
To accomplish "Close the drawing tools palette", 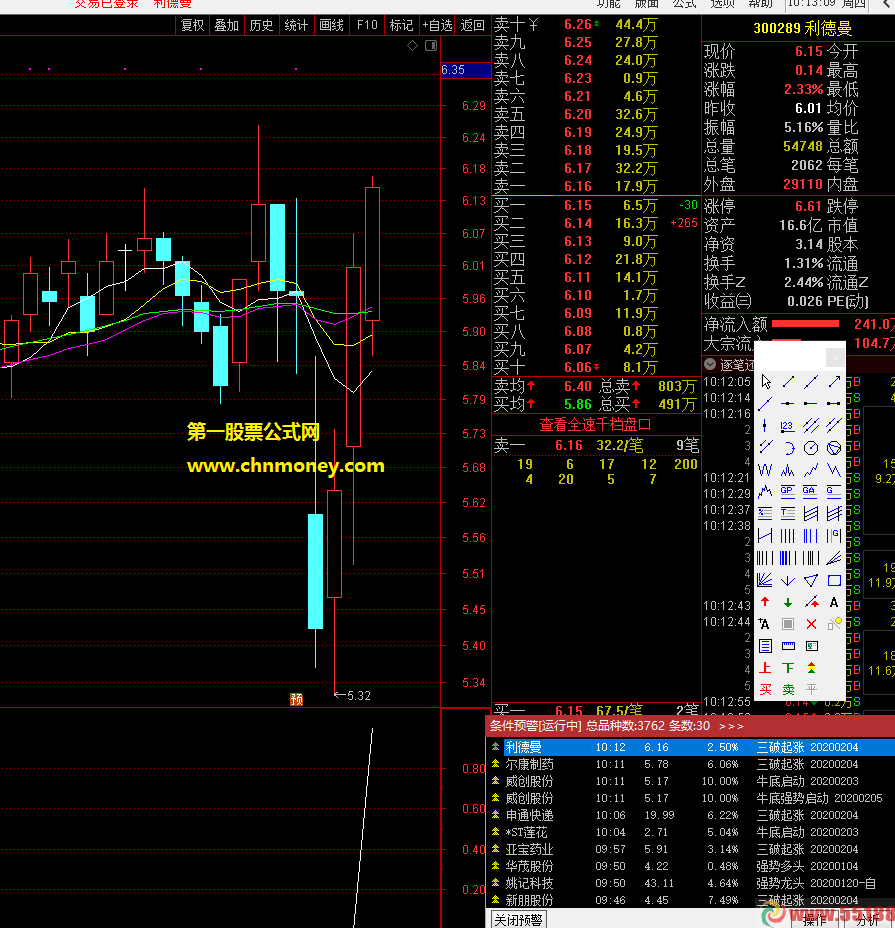I will coord(835,357).
